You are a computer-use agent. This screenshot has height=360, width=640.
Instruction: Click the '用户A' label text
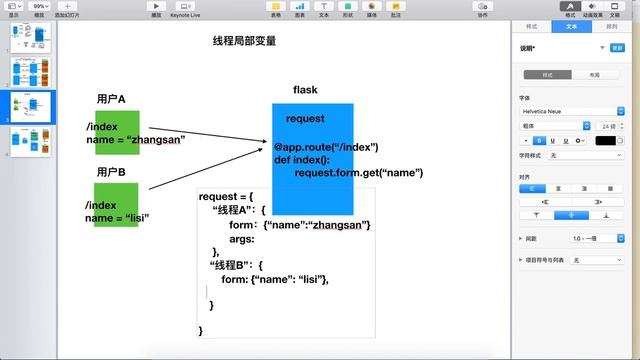[111, 99]
